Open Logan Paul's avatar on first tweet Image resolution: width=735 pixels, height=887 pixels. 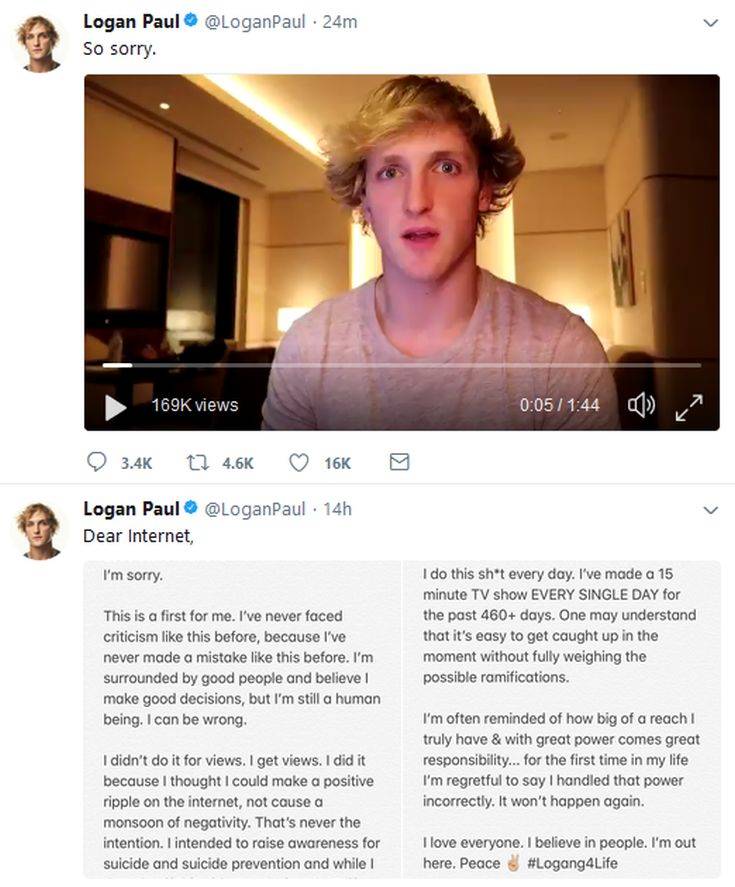[40, 44]
